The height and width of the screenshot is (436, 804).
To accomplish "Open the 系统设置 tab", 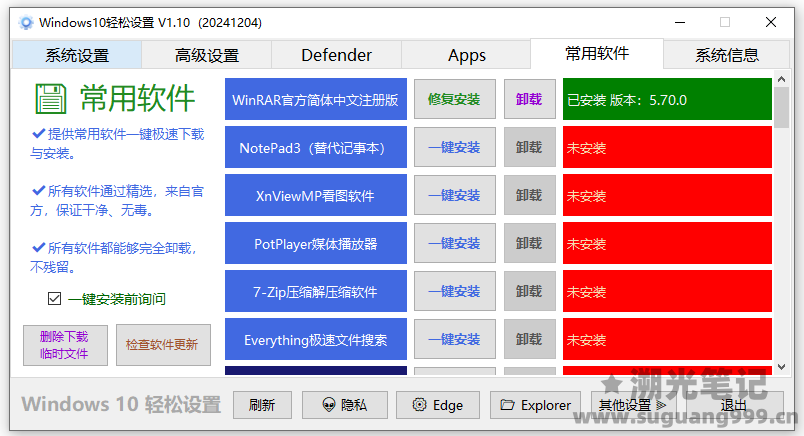I will pyautogui.click(x=77, y=55).
